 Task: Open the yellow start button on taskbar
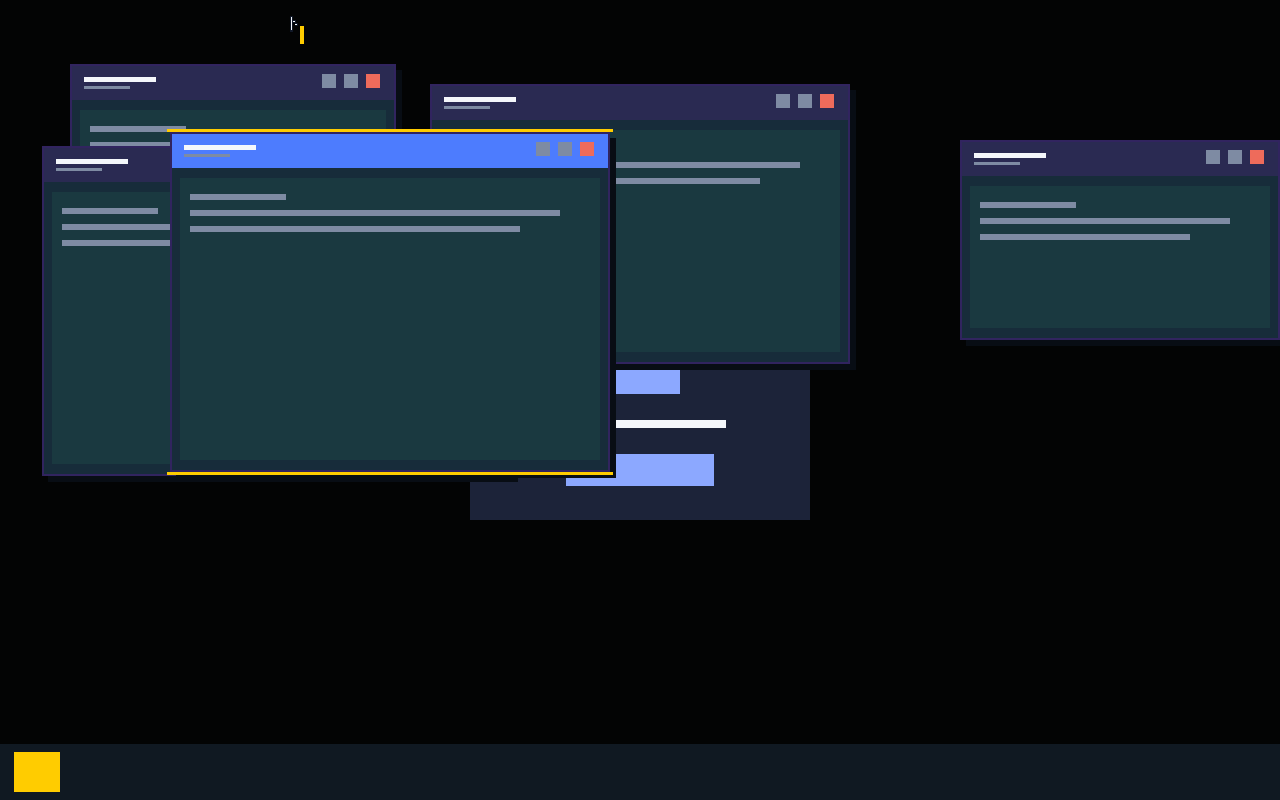(x=37, y=772)
